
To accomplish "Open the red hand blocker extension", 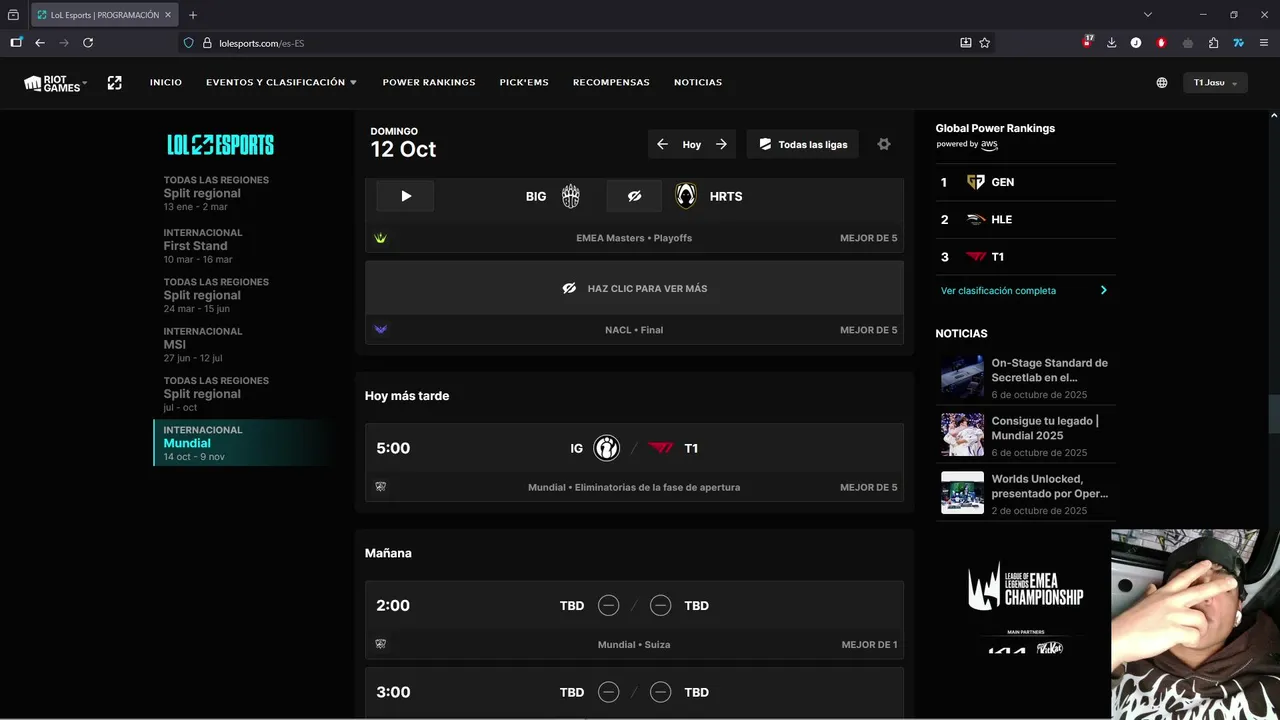I will tap(1161, 43).
